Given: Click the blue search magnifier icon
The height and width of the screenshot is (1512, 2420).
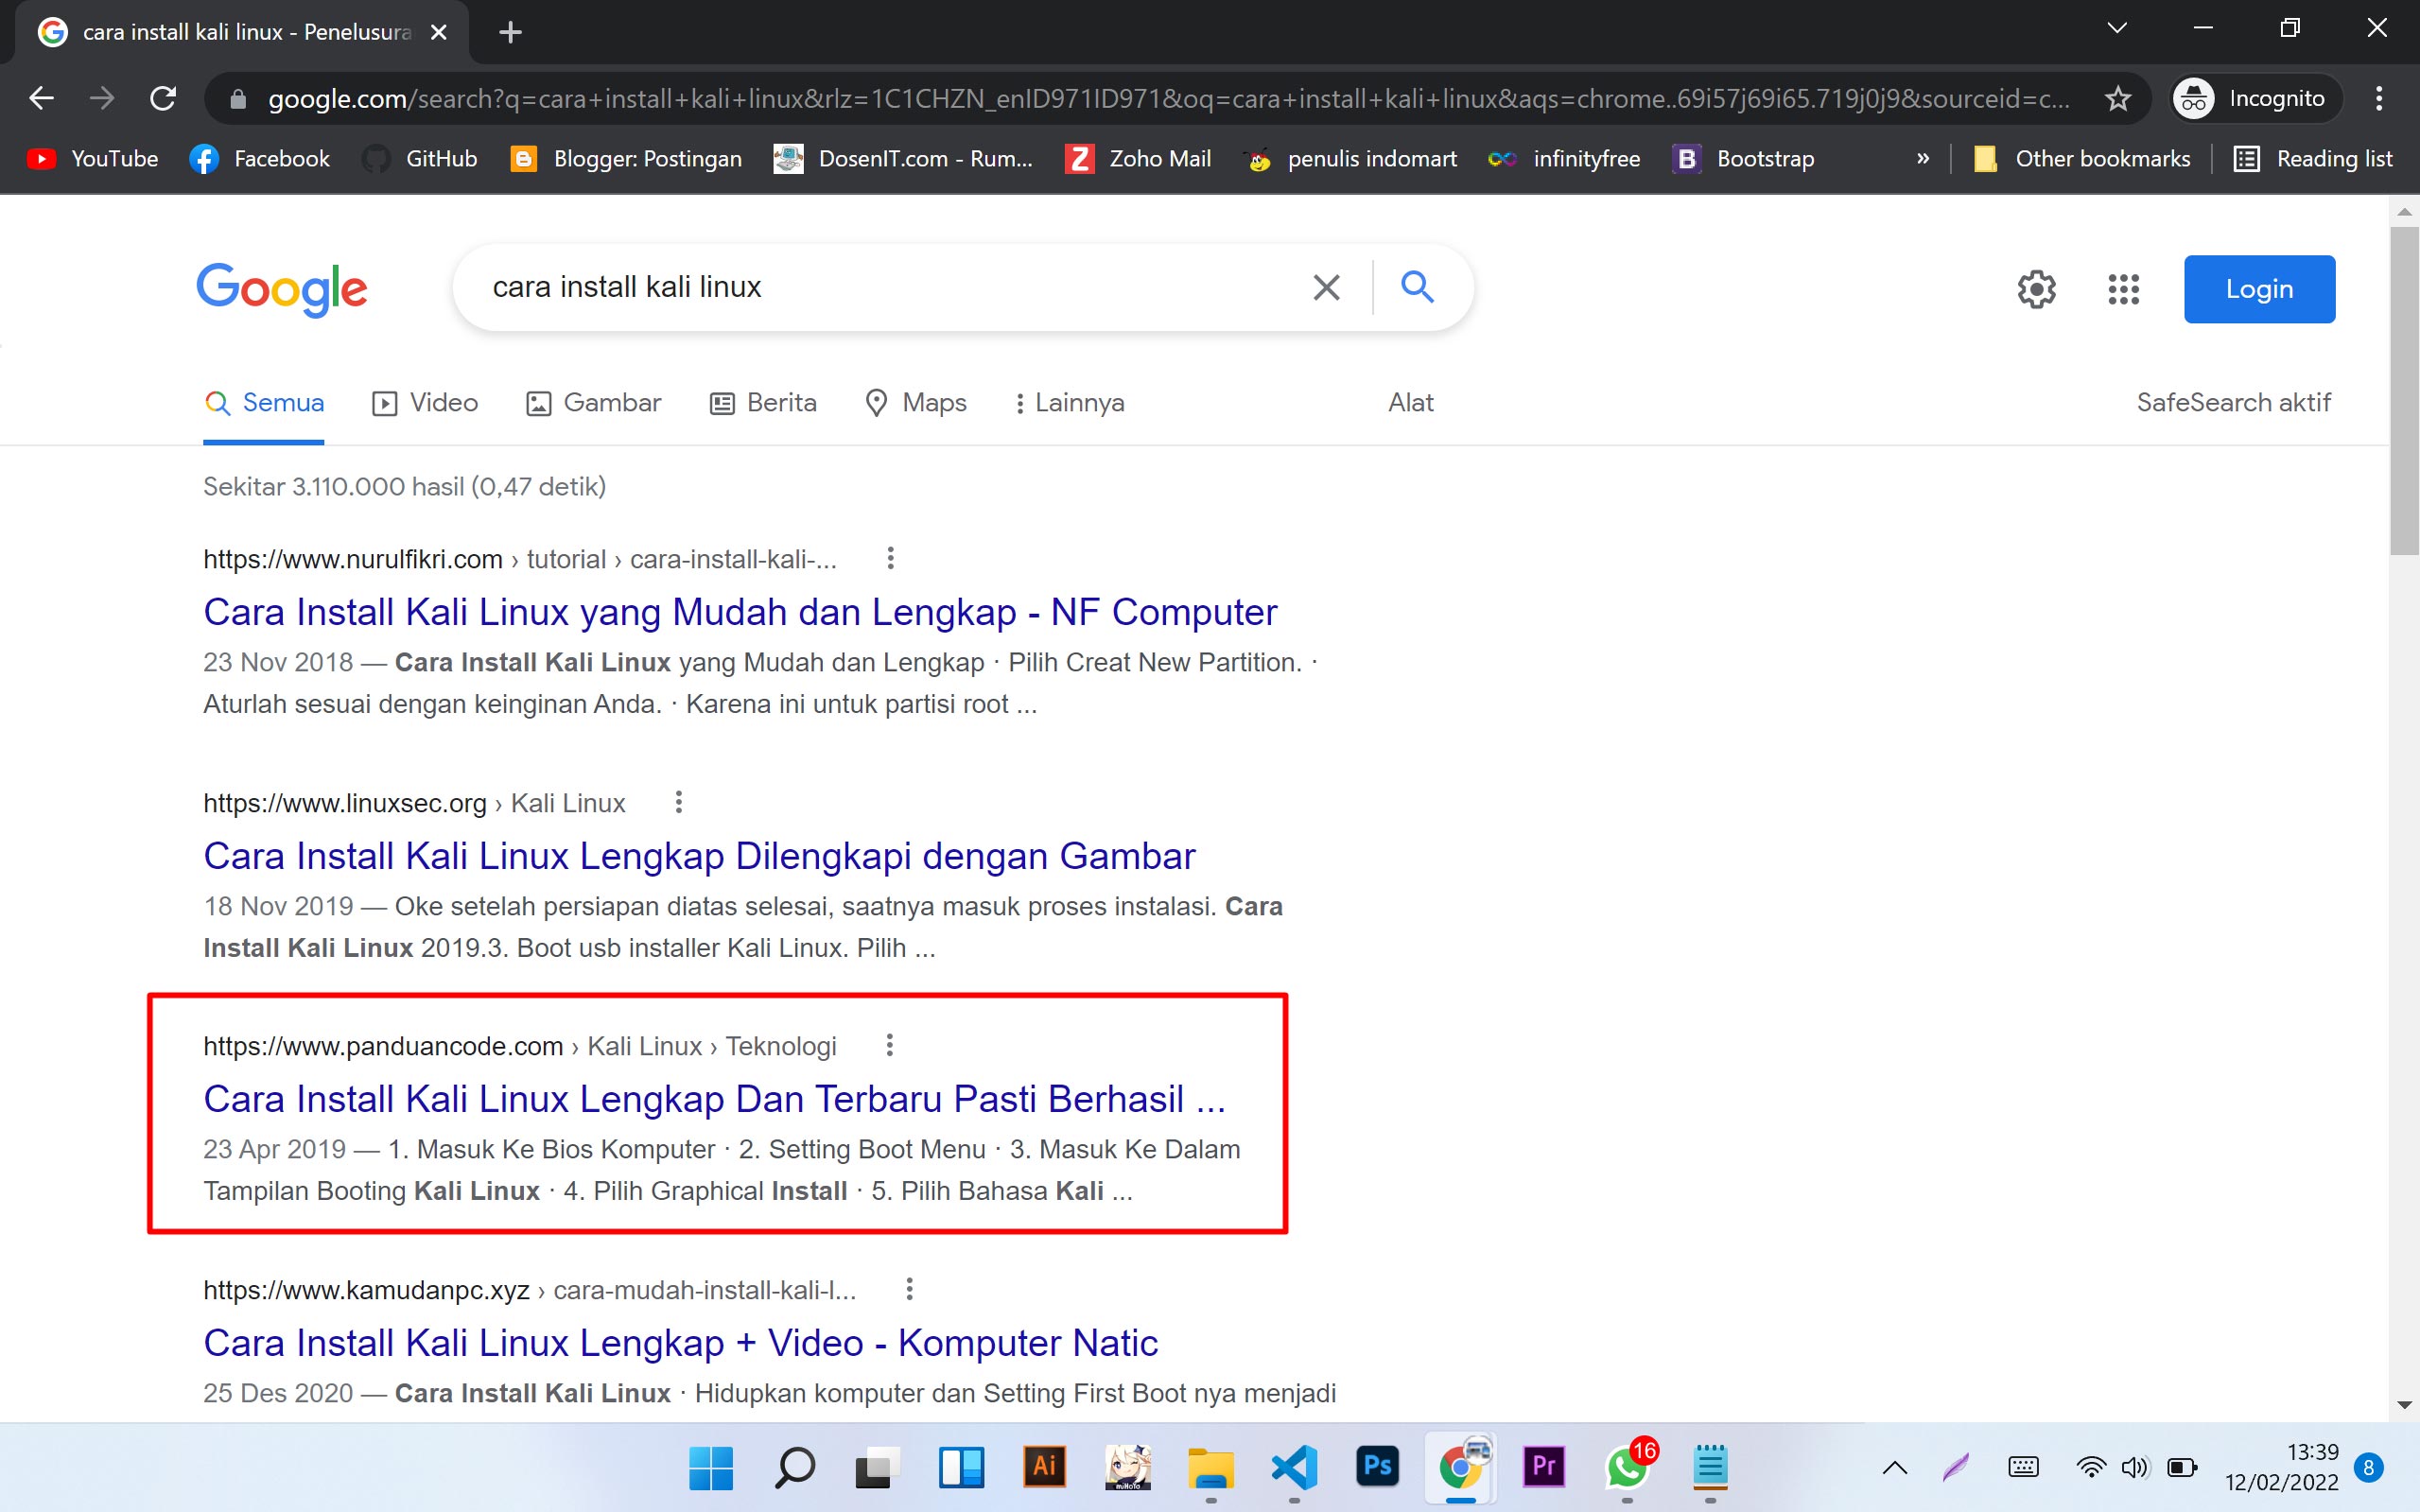Looking at the screenshot, I should tap(1417, 287).
